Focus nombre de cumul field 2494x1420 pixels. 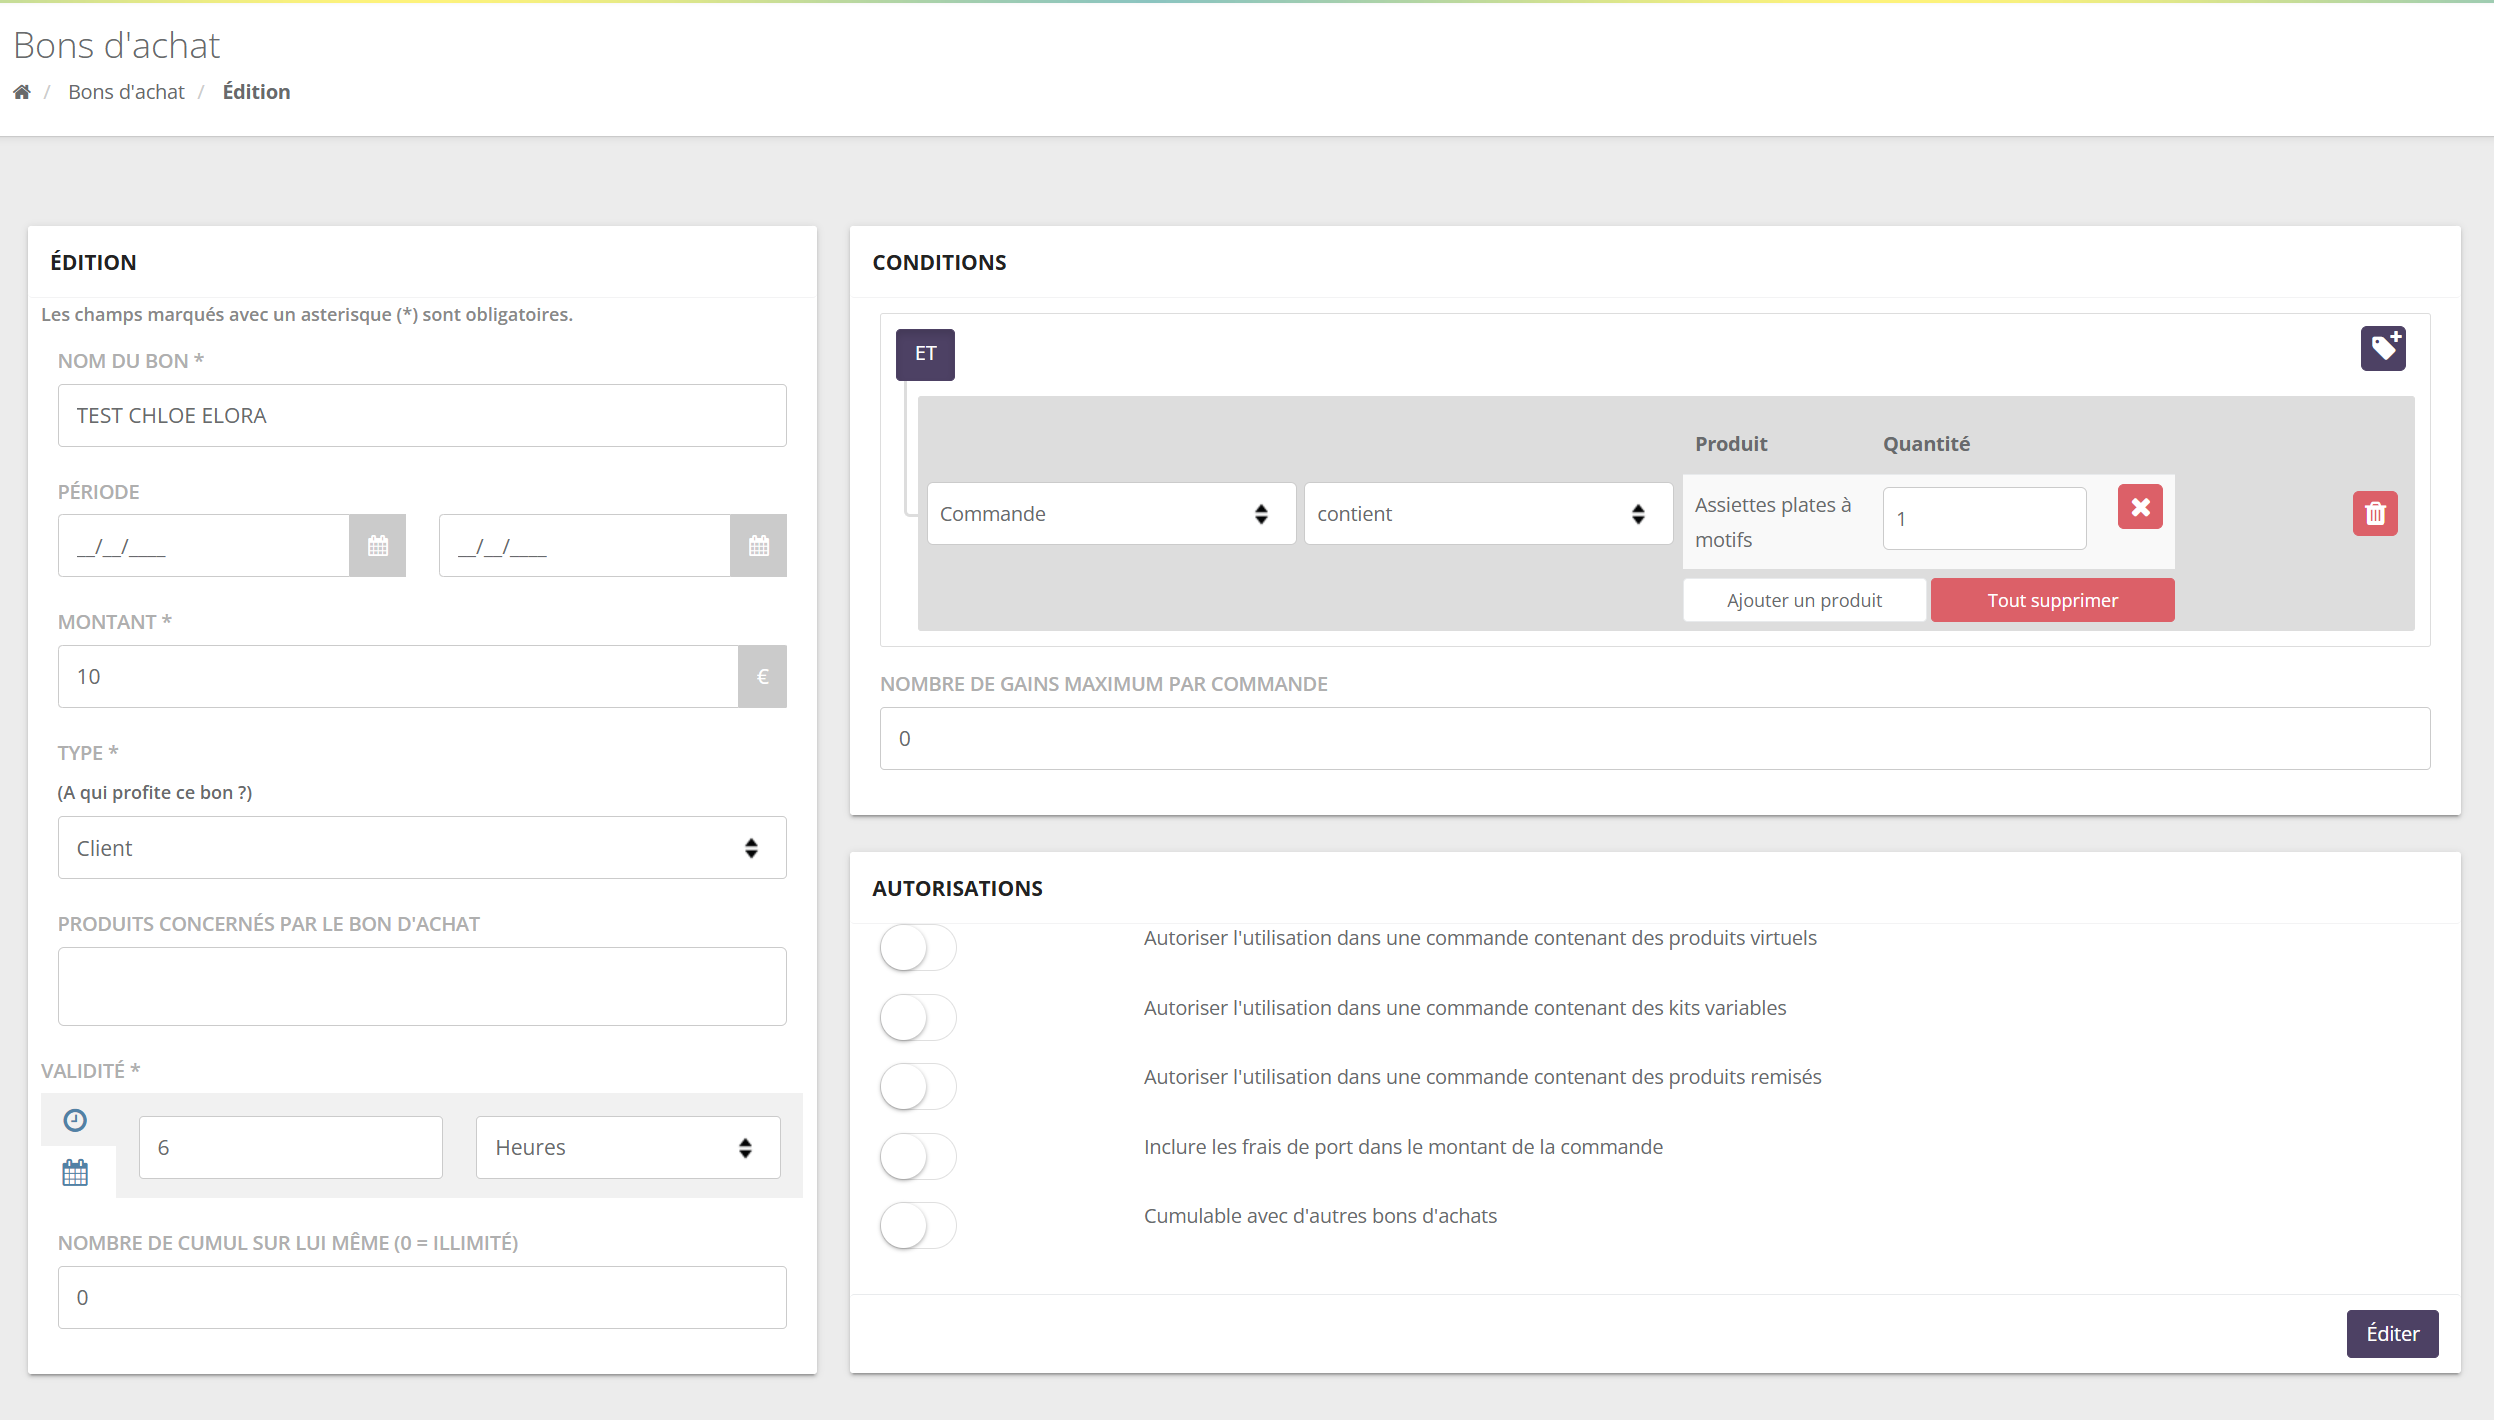(422, 1298)
